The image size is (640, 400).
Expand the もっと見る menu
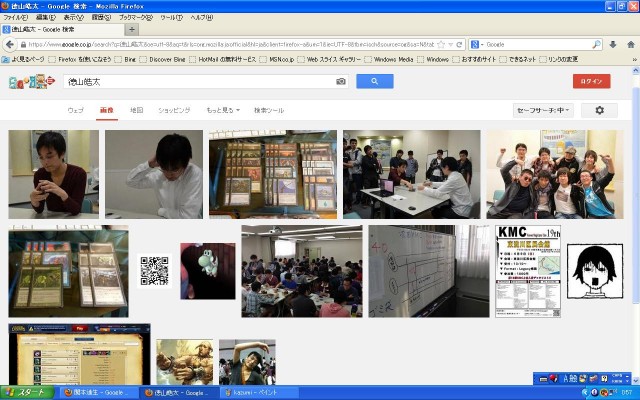point(223,110)
